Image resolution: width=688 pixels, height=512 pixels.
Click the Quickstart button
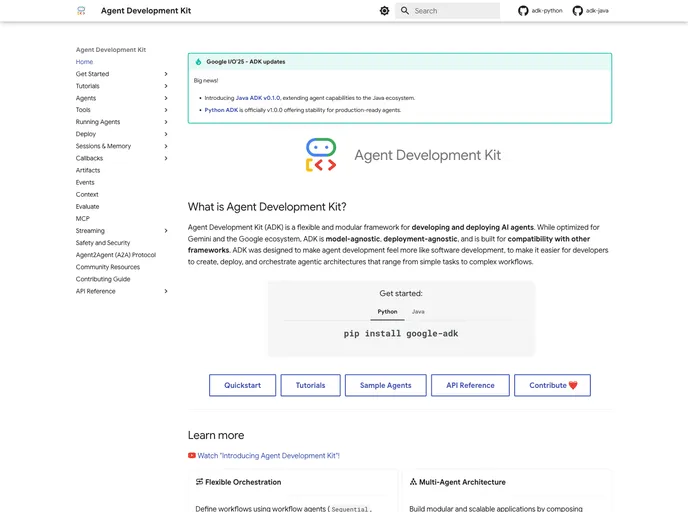click(x=242, y=385)
